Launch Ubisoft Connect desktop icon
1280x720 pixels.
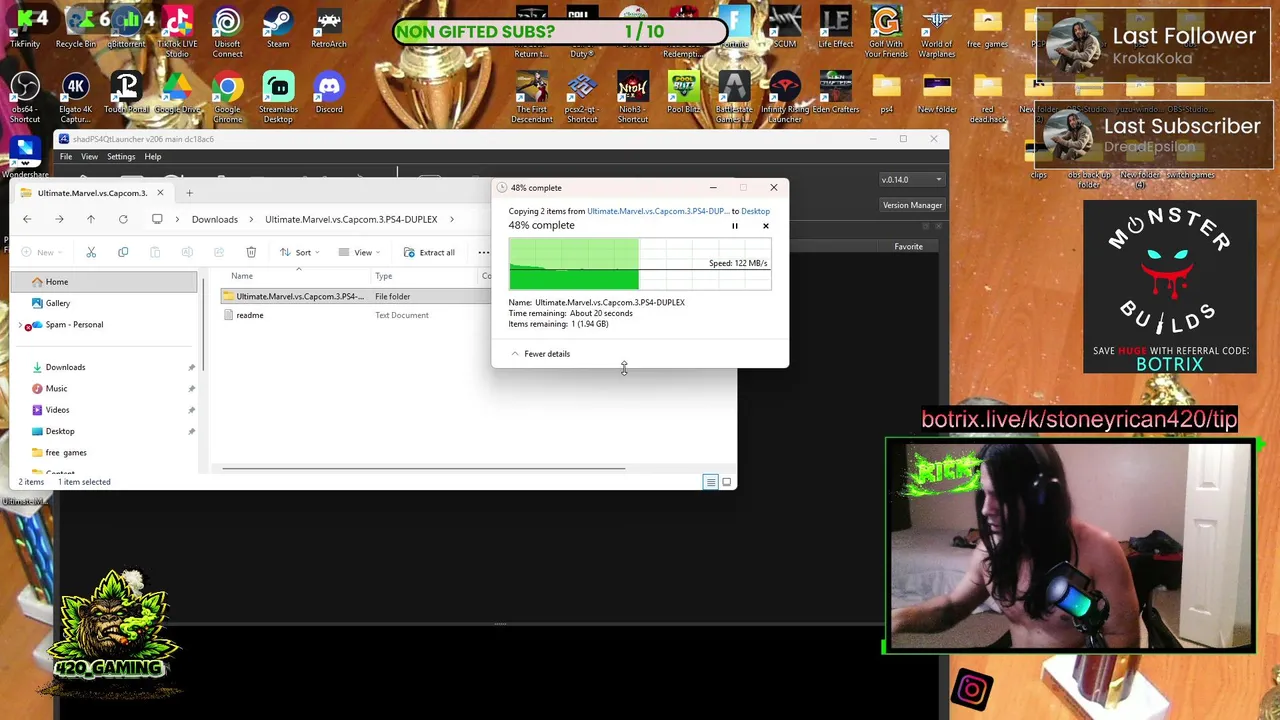point(227,30)
